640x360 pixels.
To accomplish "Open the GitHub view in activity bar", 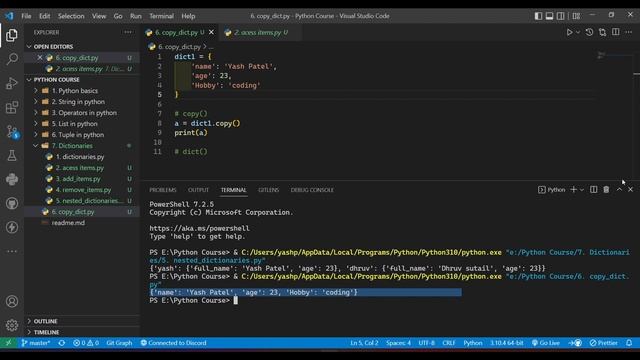I will pos(12,203).
